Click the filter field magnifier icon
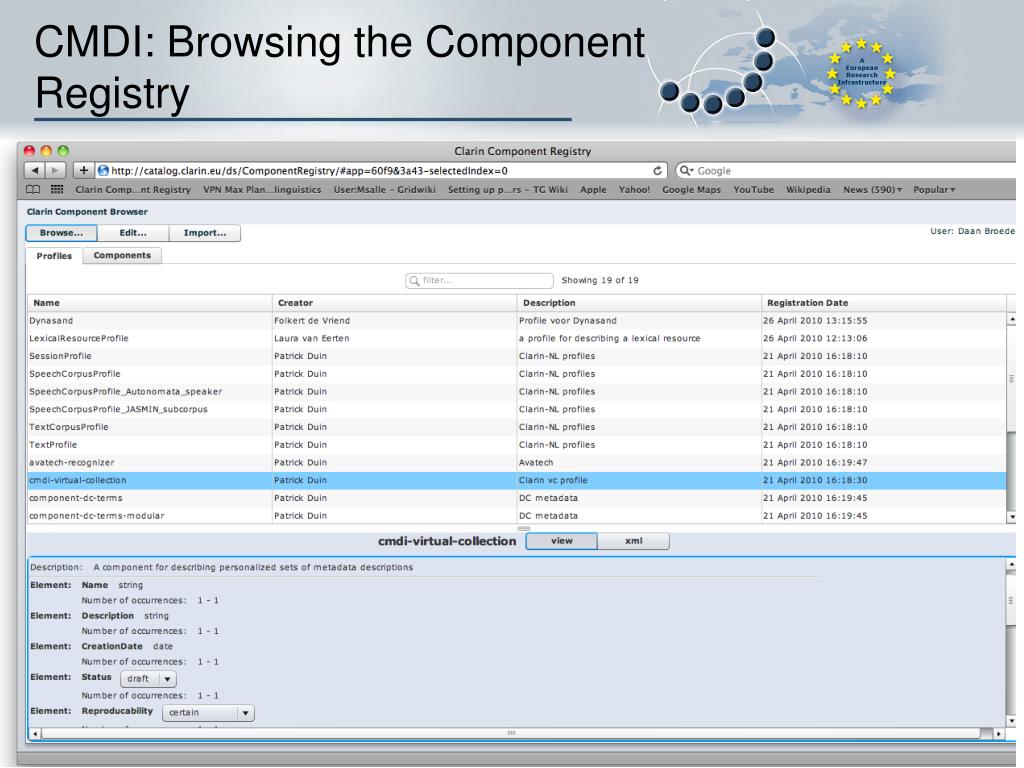Image resolution: width=1024 pixels, height=768 pixels. tap(414, 281)
